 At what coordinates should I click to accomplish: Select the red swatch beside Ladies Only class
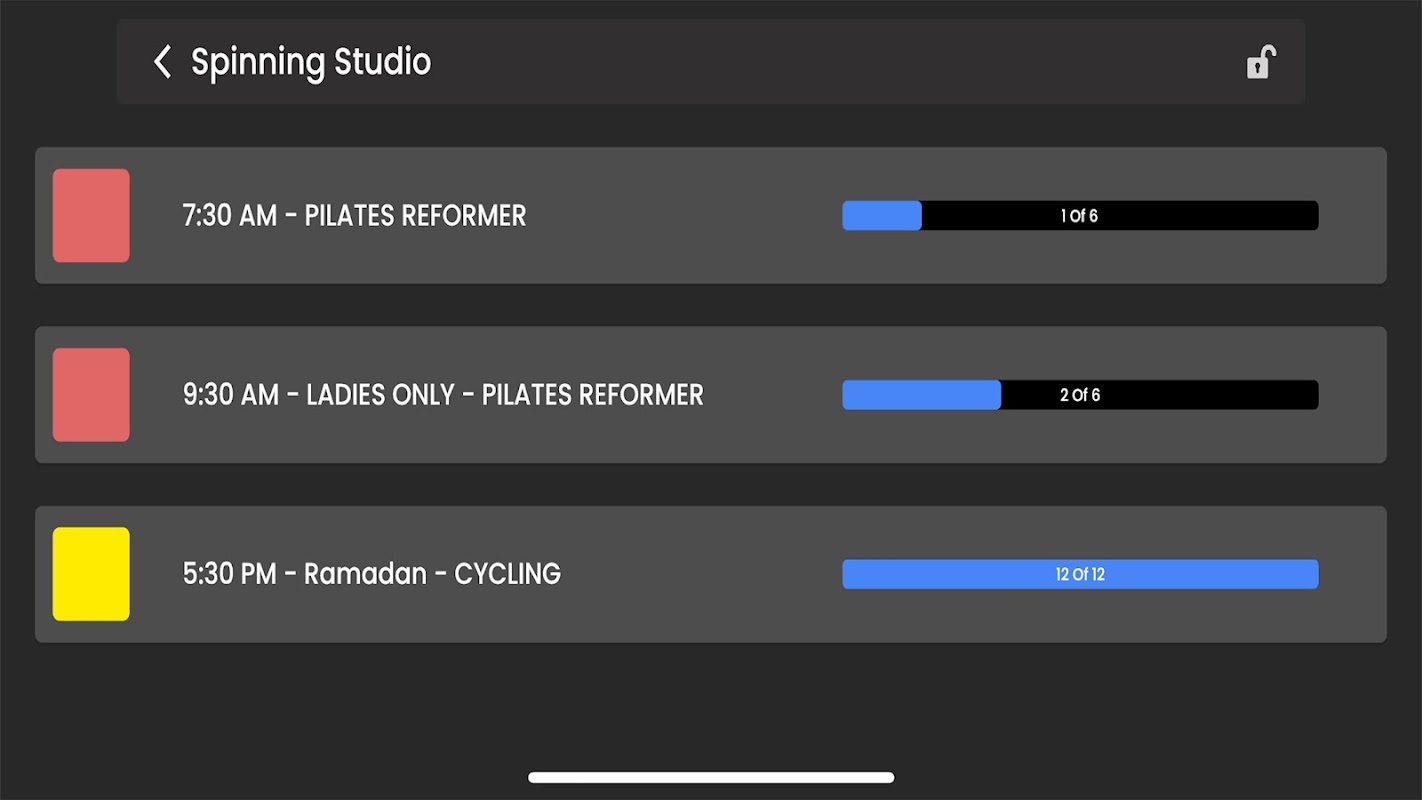pos(91,395)
